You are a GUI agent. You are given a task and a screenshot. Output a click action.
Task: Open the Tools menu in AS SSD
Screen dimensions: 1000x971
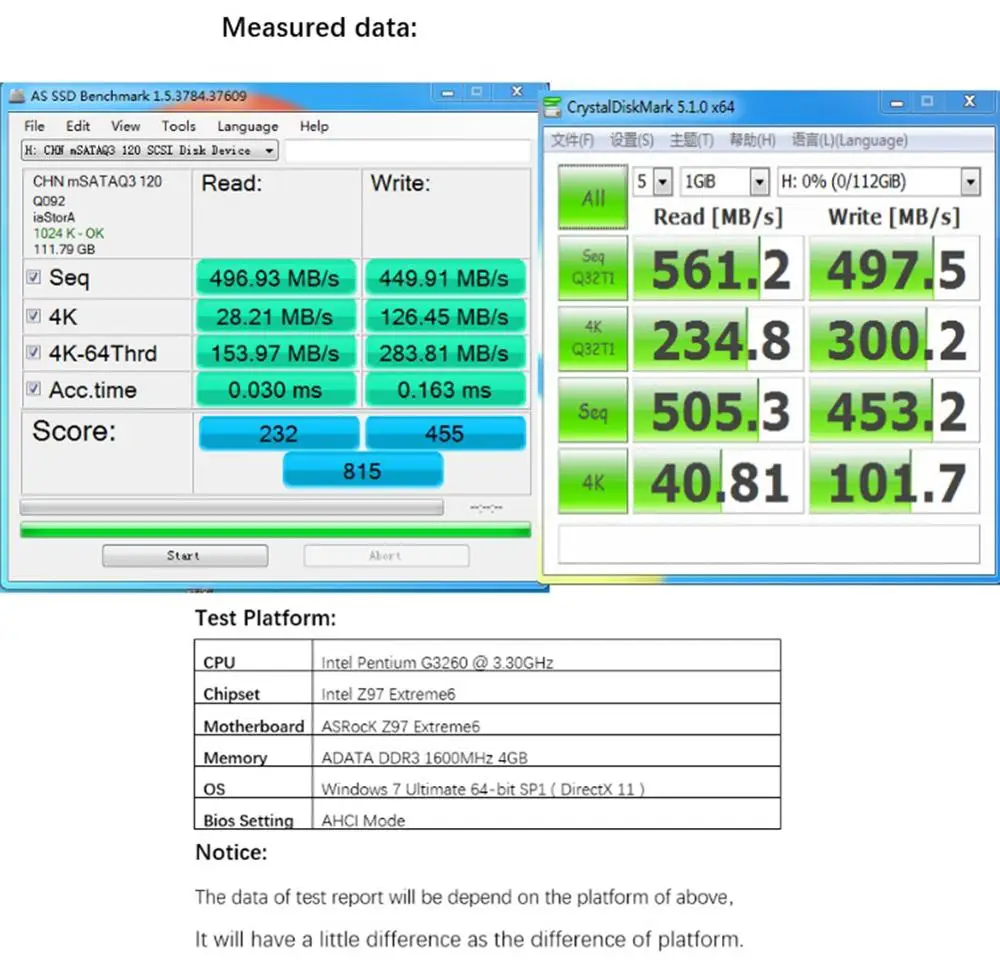(179, 126)
